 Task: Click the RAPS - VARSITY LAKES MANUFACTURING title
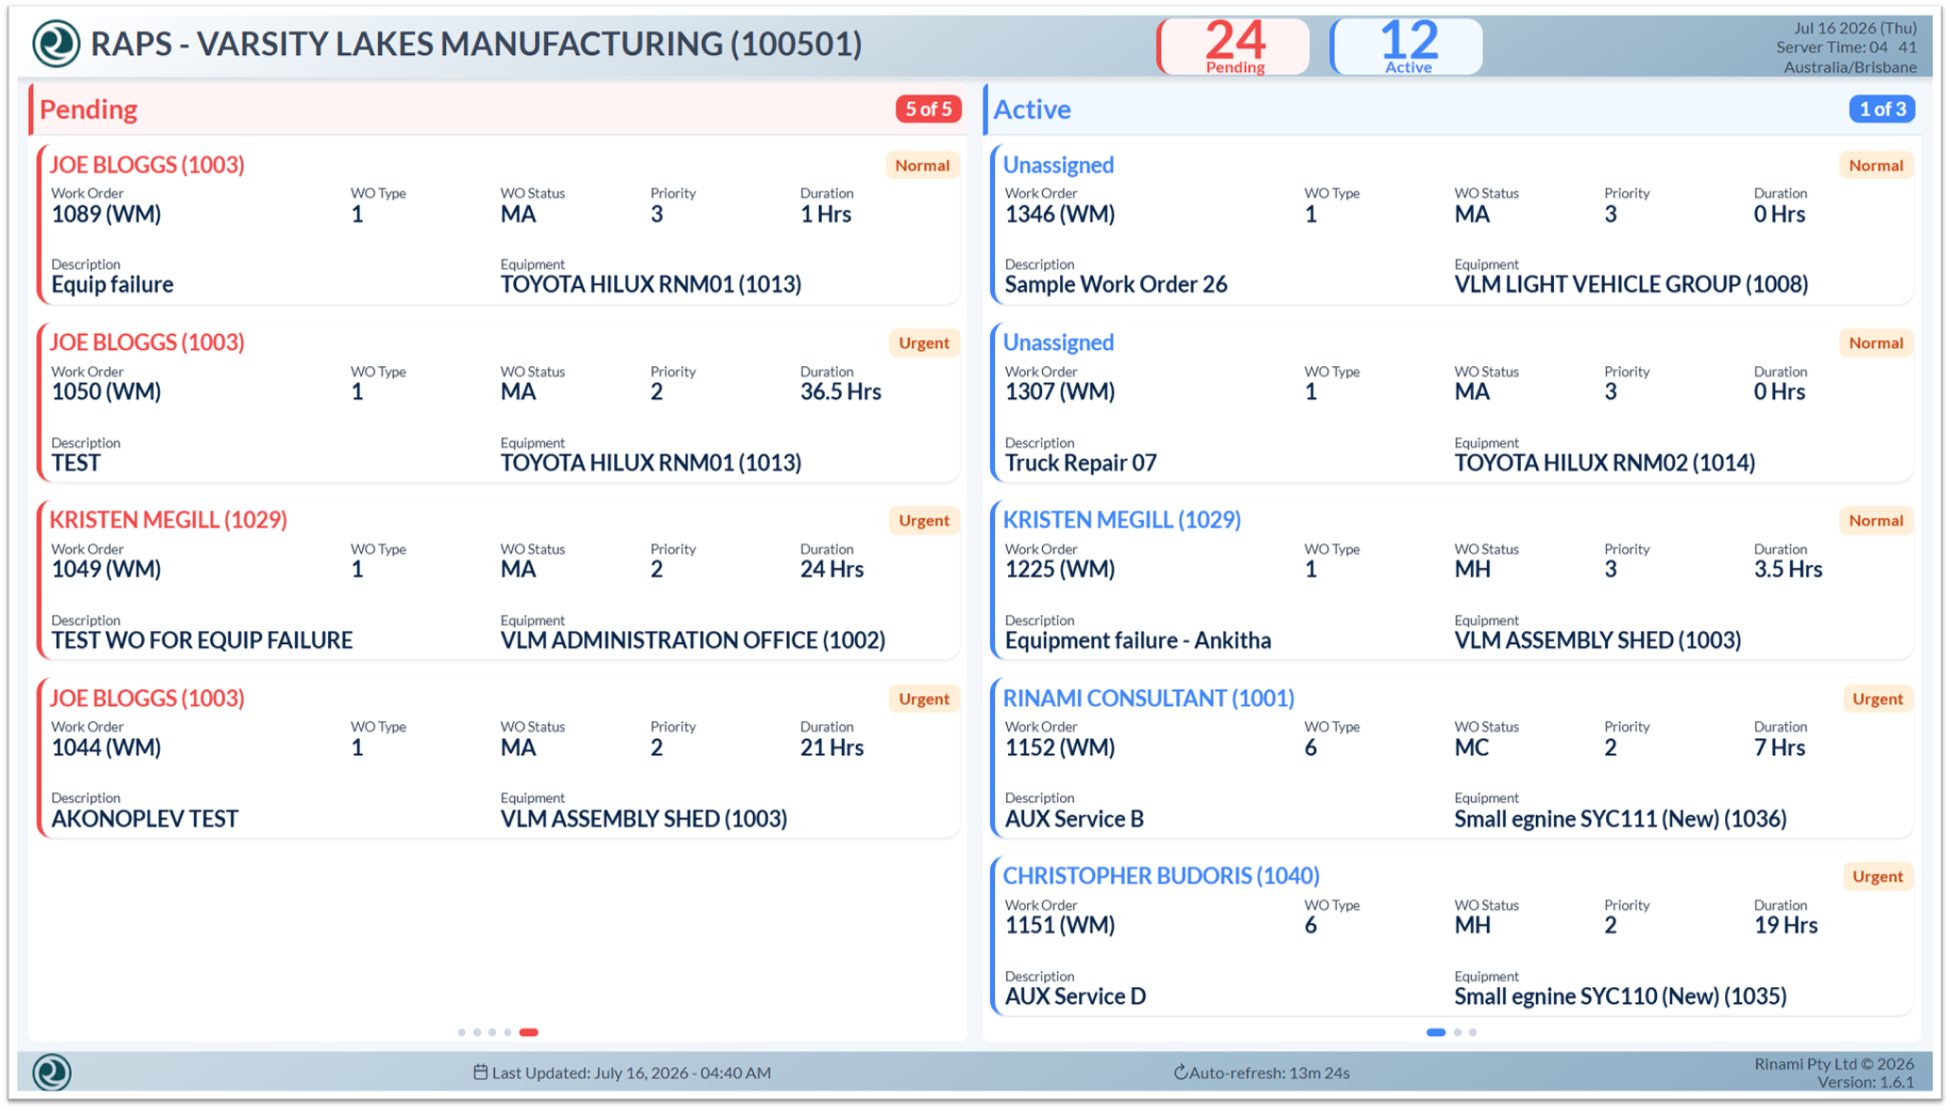[476, 44]
